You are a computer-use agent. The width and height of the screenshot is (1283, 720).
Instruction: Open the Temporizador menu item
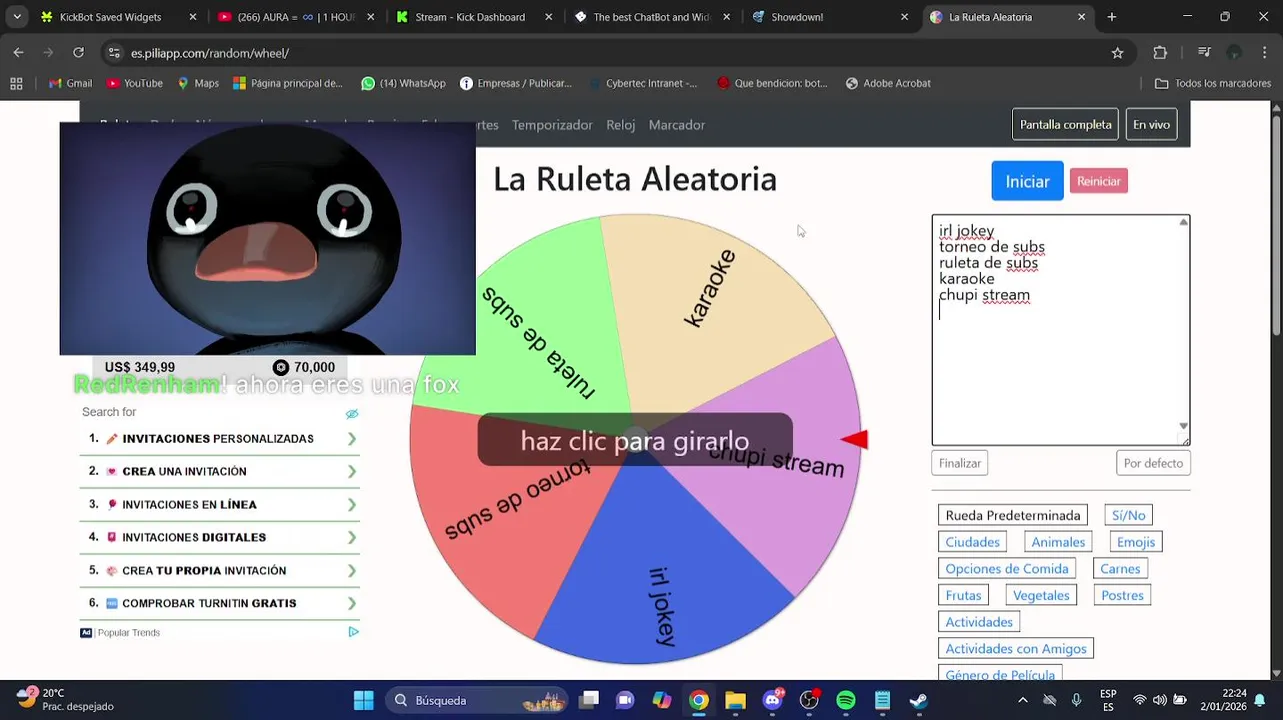(x=552, y=125)
